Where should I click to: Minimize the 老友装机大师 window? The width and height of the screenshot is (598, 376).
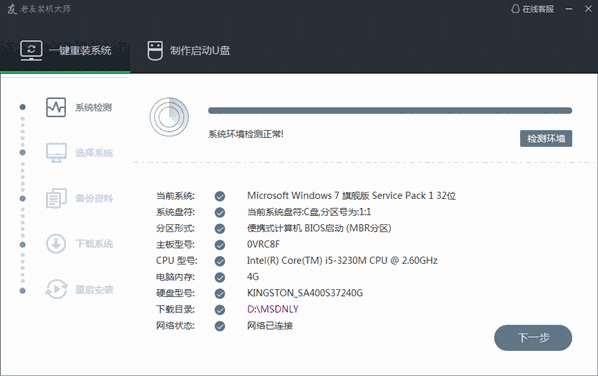click(x=569, y=9)
